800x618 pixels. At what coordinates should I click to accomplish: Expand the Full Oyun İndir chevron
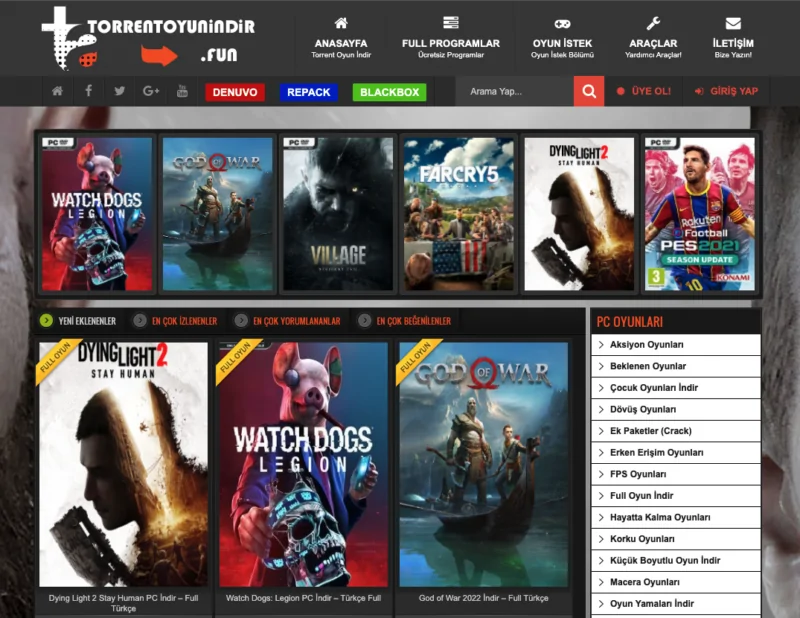(x=601, y=496)
